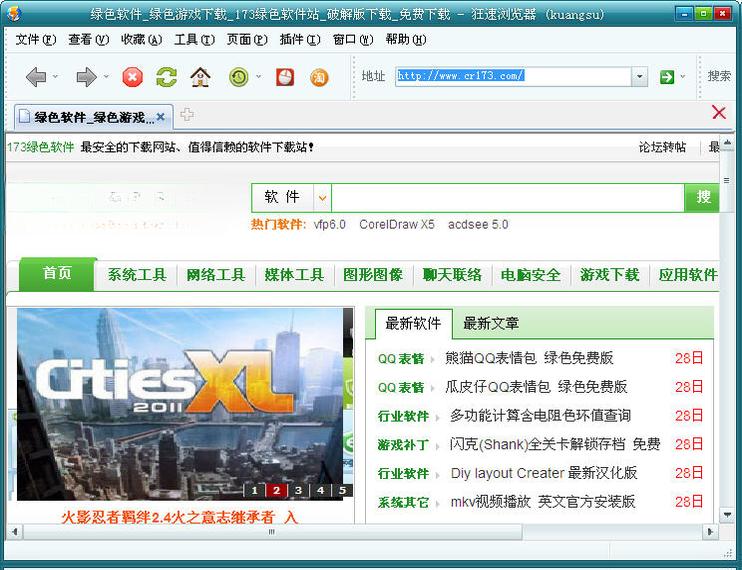The image size is (742, 570).
Task: Click the horizontal scrollbar thumb
Action: (x=273, y=532)
